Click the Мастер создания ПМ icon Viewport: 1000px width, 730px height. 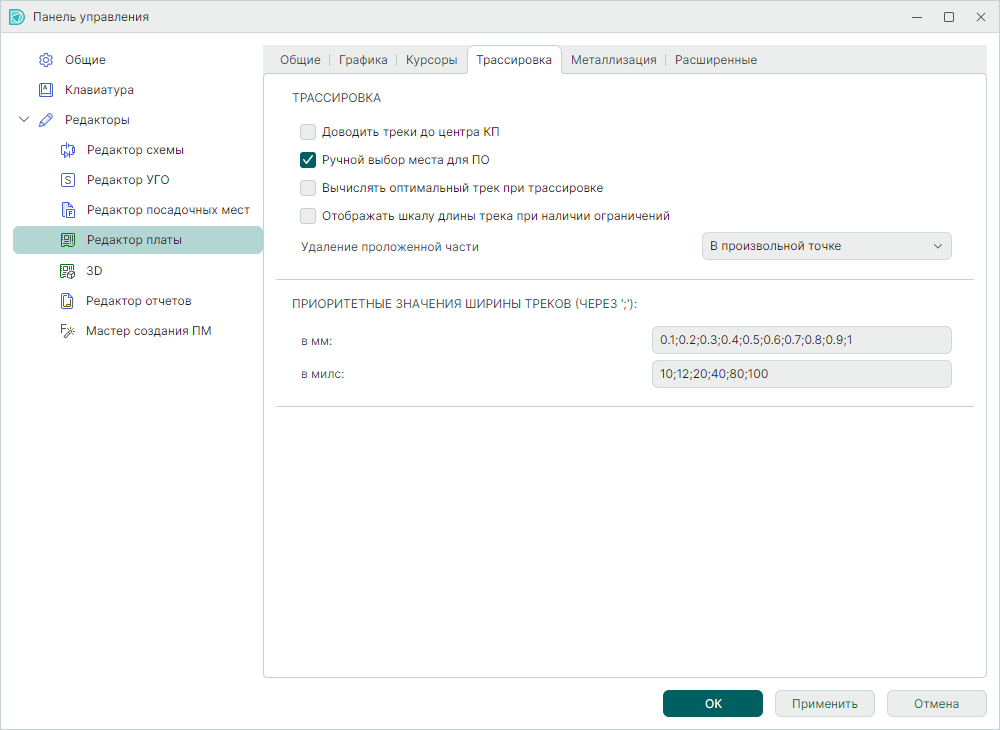(x=68, y=331)
